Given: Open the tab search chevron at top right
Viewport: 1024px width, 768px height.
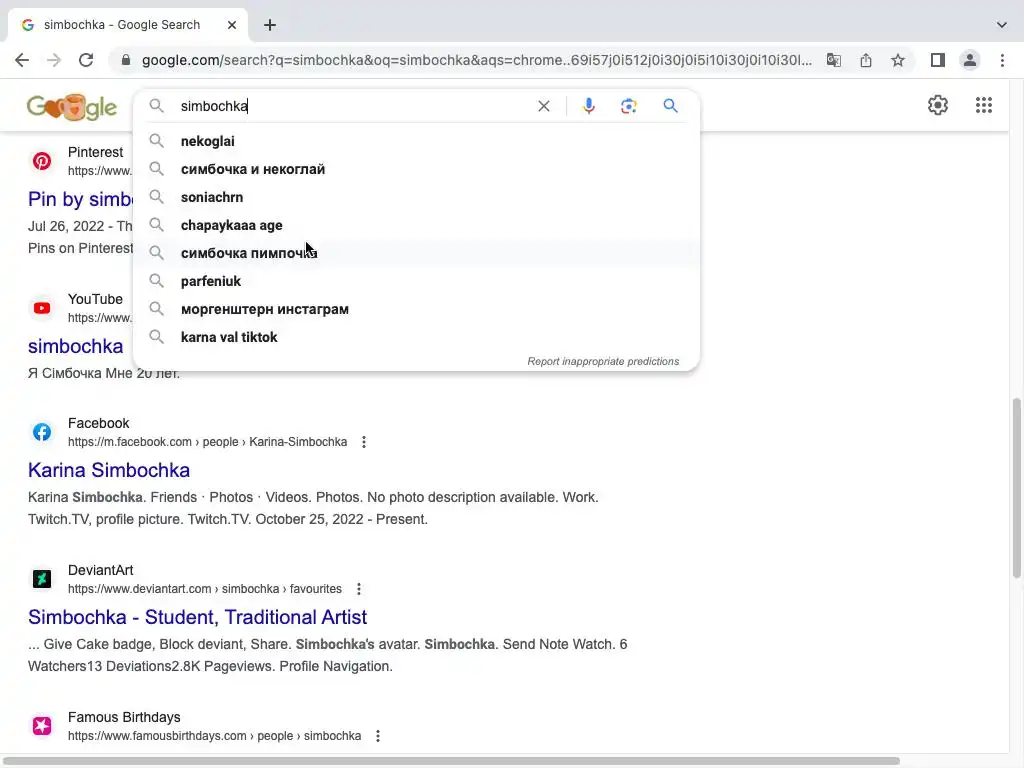Looking at the screenshot, I should click(x=1001, y=25).
